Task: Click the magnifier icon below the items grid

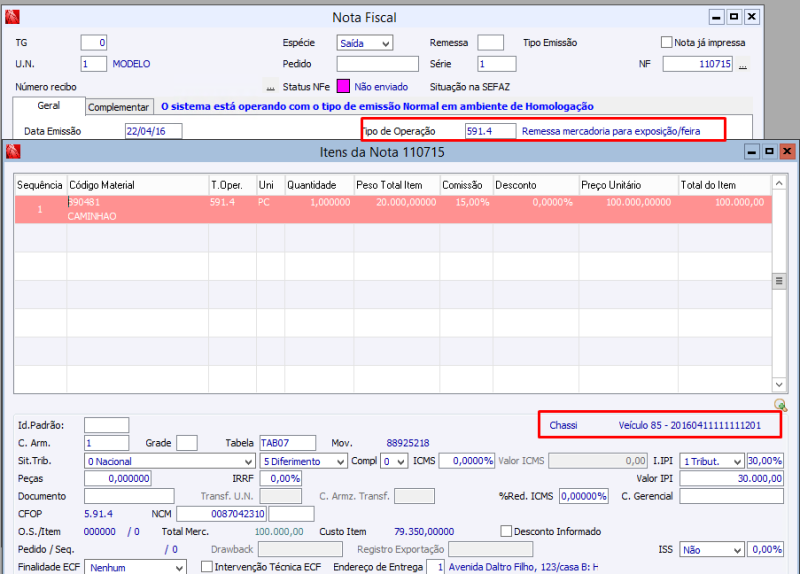Action: coord(780,405)
